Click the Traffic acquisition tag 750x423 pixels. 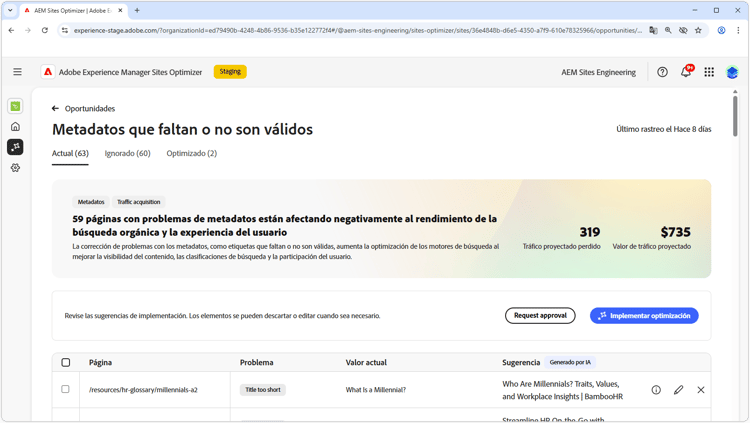(x=139, y=202)
